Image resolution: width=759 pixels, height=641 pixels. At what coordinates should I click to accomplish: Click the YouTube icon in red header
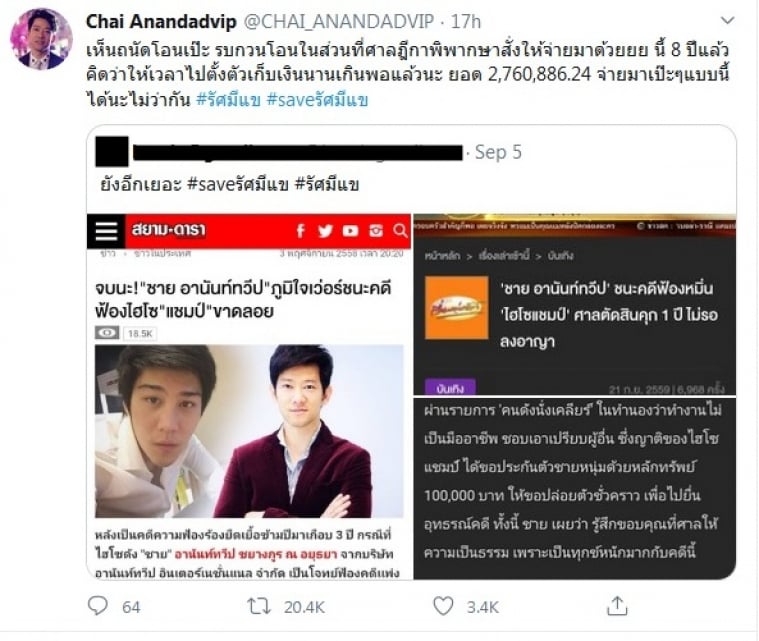click(x=350, y=231)
